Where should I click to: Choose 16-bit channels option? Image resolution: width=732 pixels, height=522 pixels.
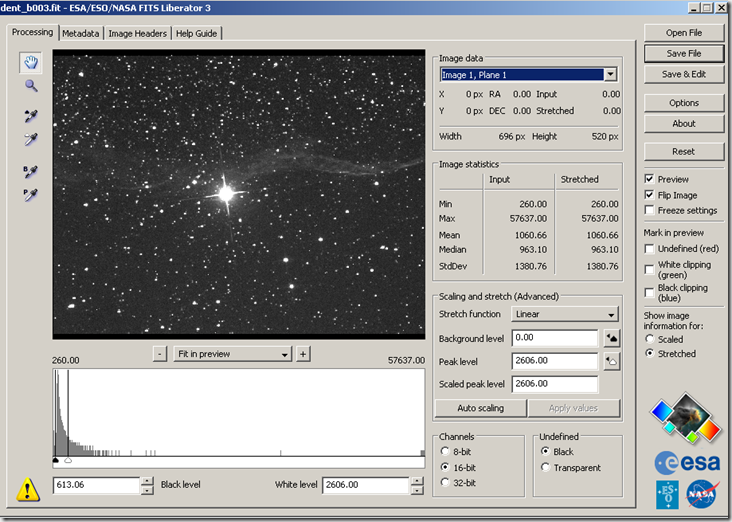pos(445,467)
